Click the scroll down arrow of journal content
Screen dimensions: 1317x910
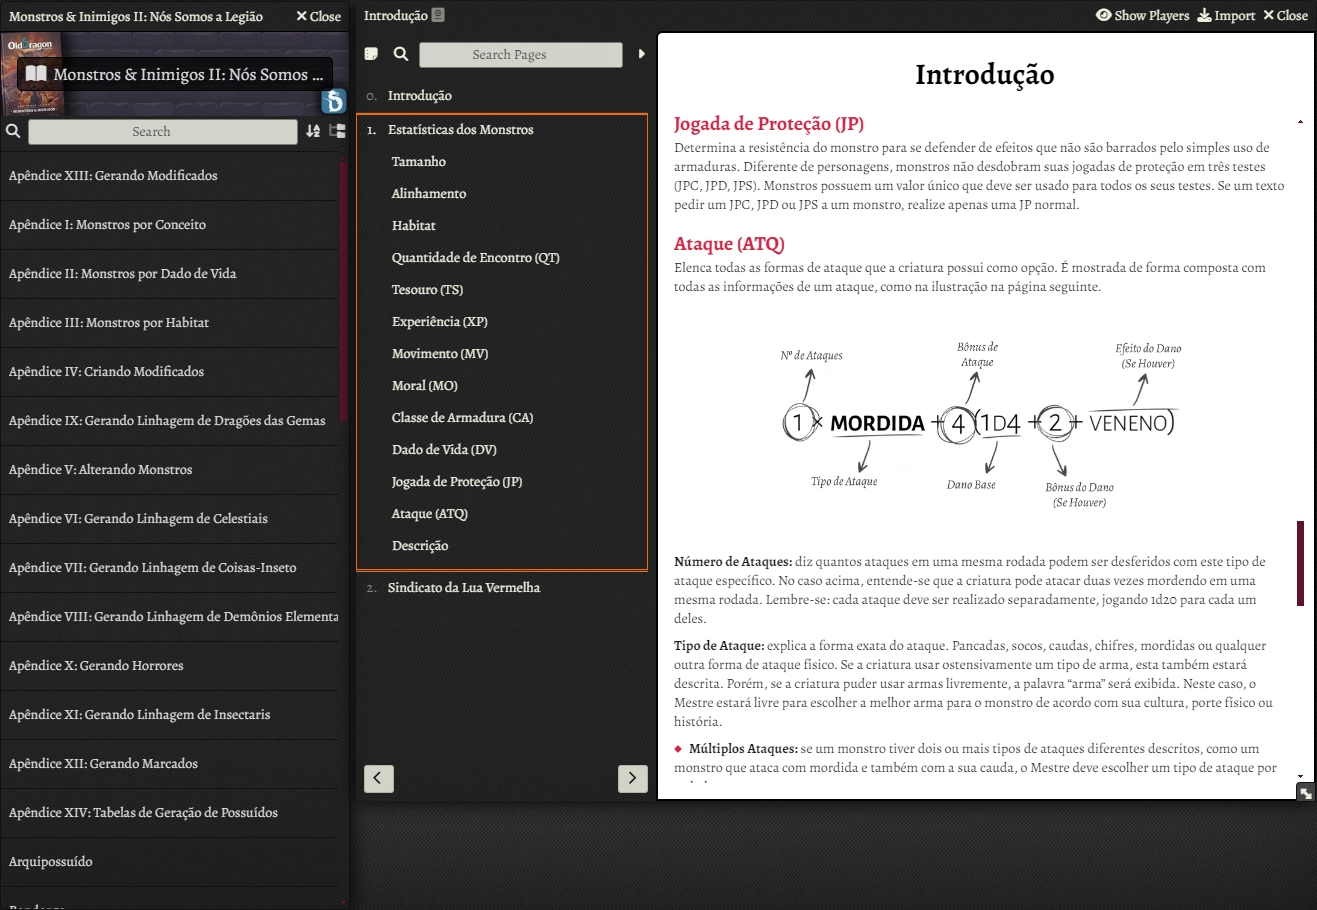1300,776
